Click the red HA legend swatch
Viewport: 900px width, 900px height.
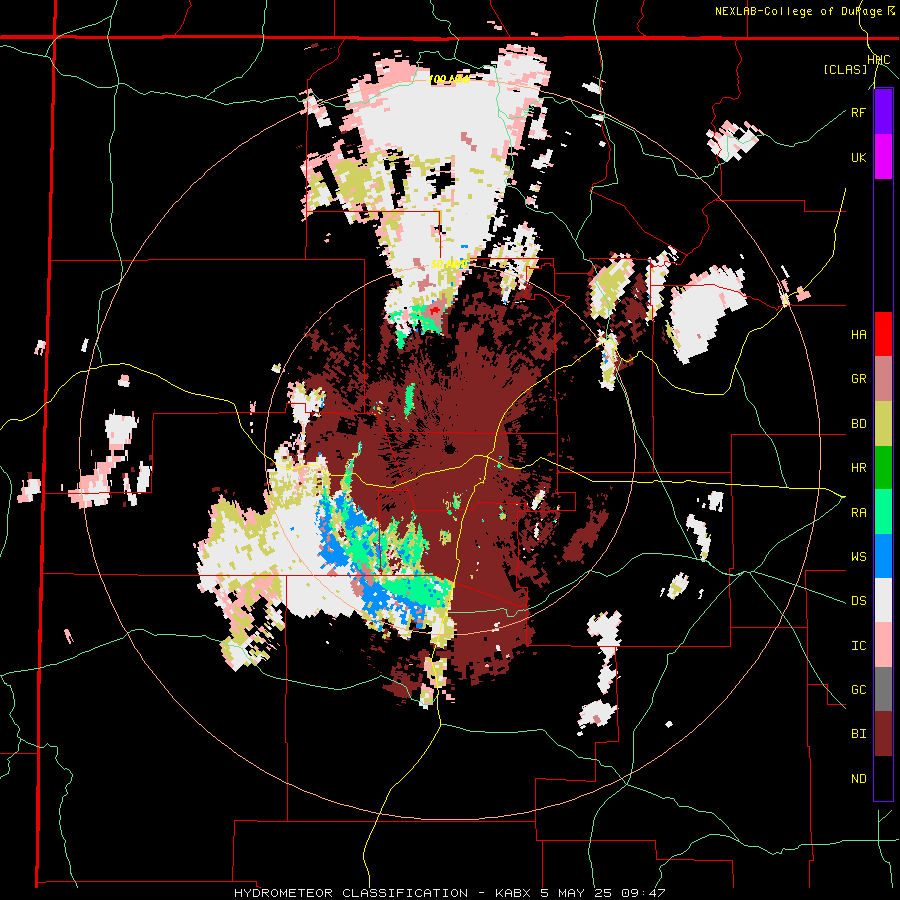[x=883, y=334]
